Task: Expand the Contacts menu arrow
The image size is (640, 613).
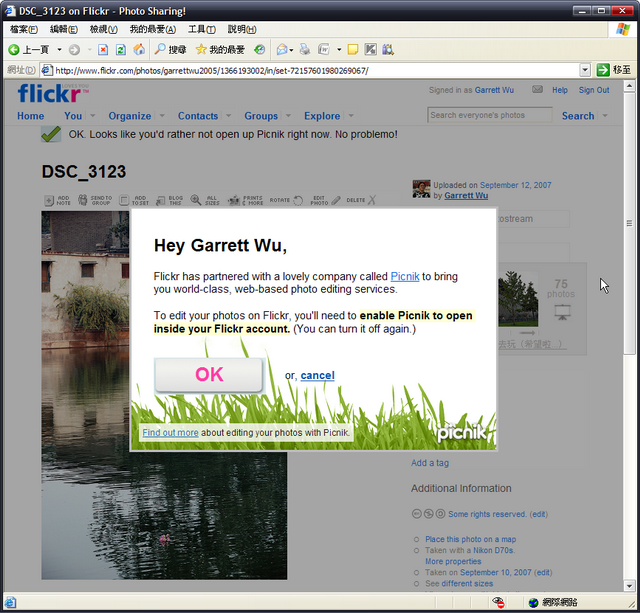Action: [x=228, y=116]
